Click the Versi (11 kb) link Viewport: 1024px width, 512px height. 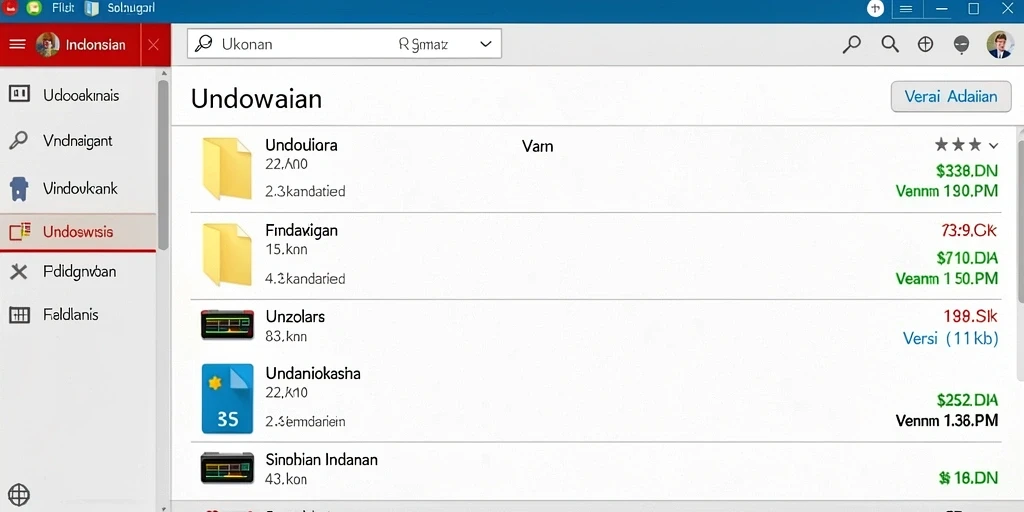[950, 338]
